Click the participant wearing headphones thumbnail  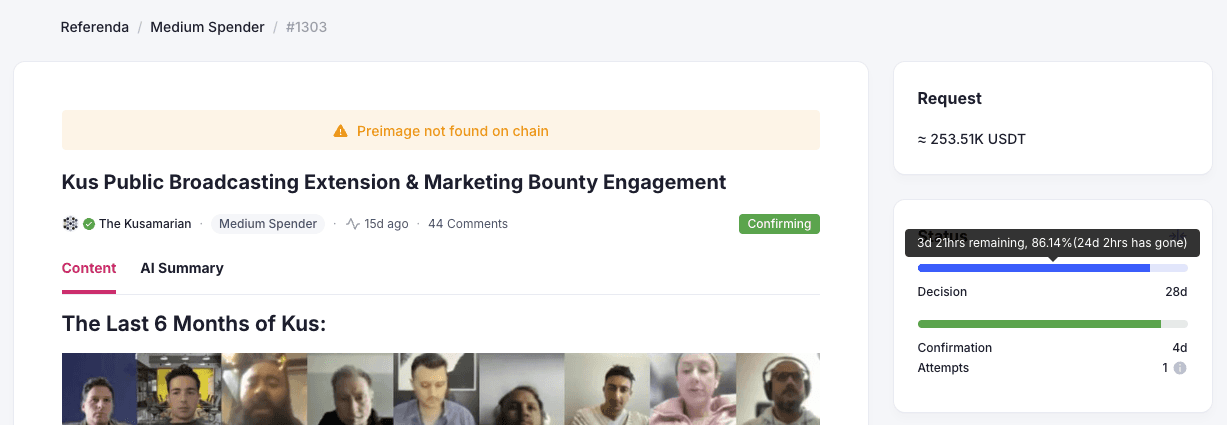(777, 389)
